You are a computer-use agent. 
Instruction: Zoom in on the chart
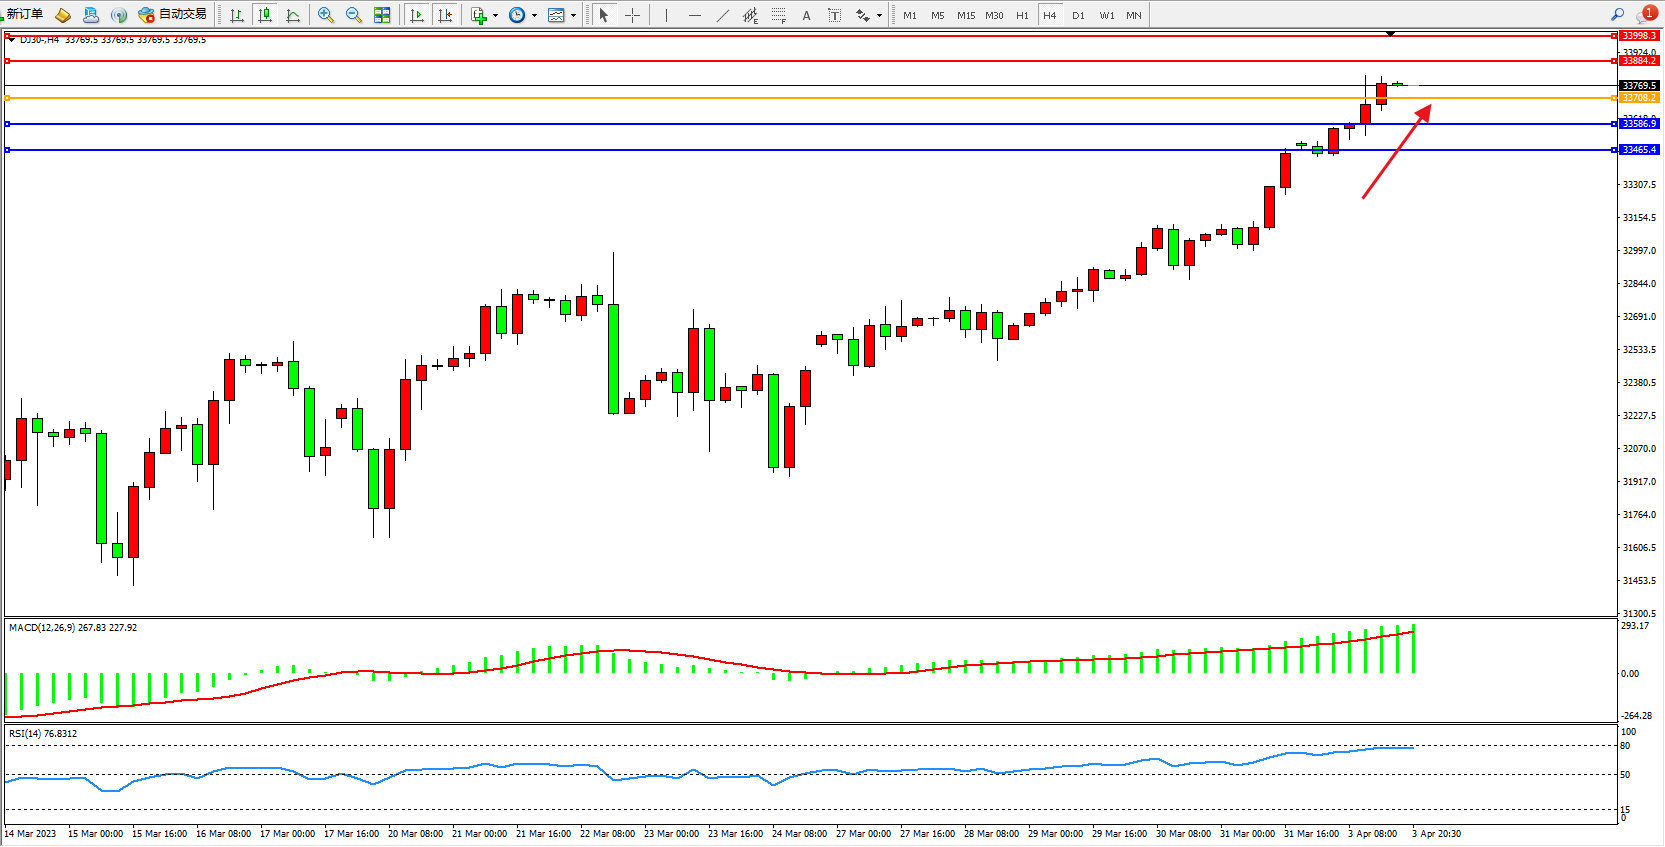click(326, 15)
